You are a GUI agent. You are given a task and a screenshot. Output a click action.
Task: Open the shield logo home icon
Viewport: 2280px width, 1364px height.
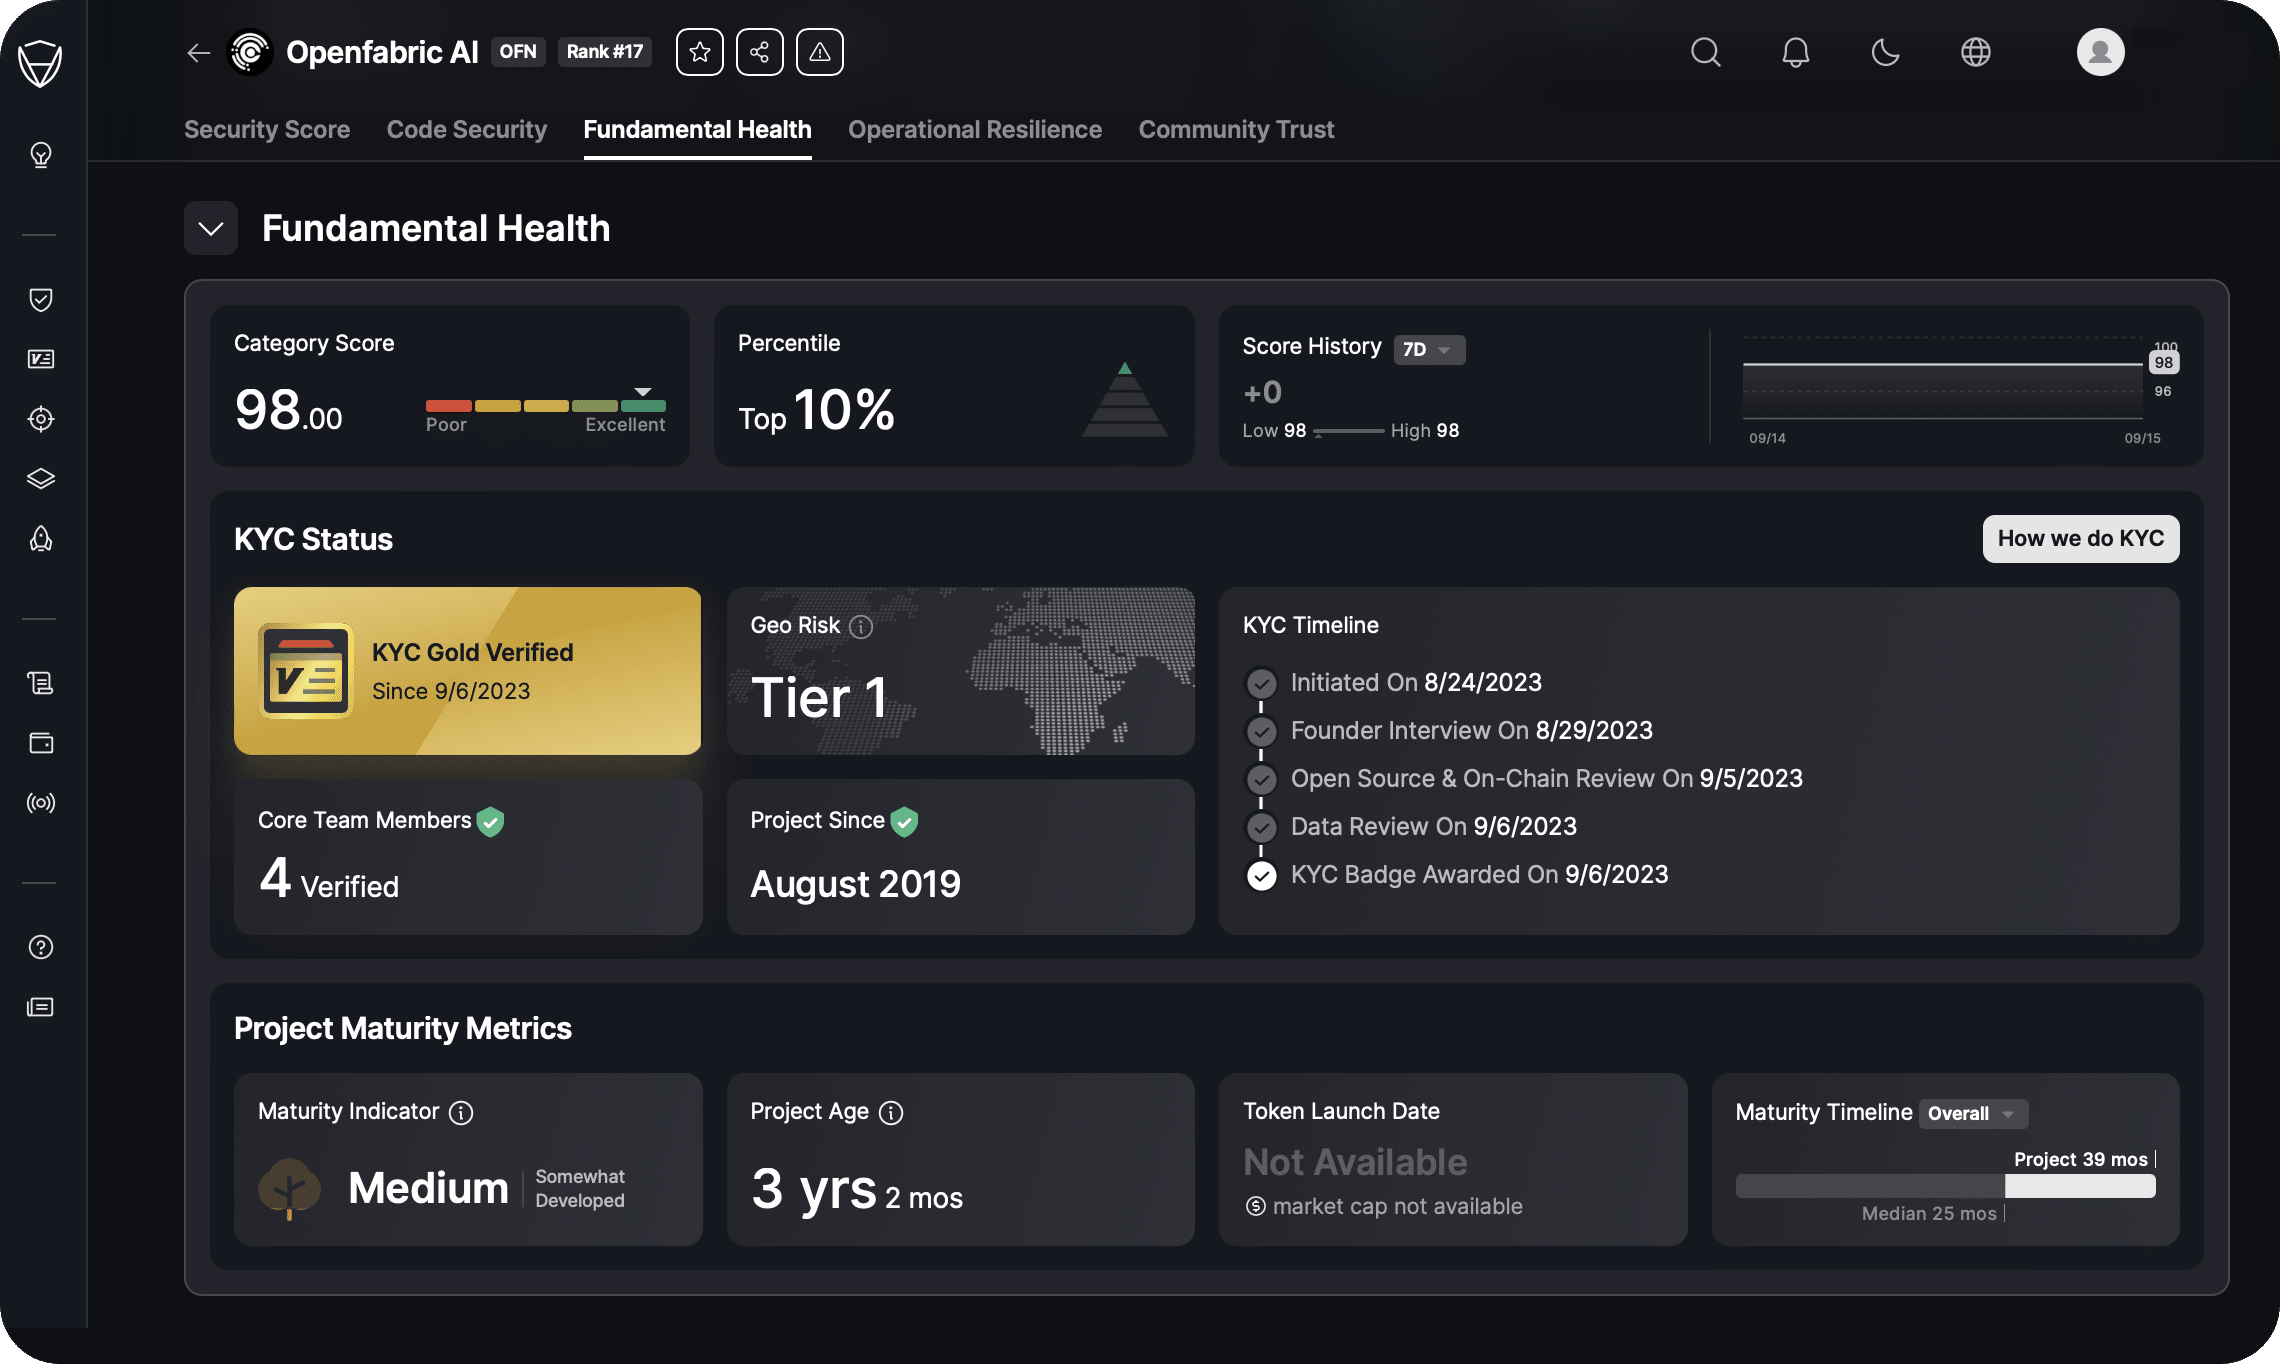[40, 63]
